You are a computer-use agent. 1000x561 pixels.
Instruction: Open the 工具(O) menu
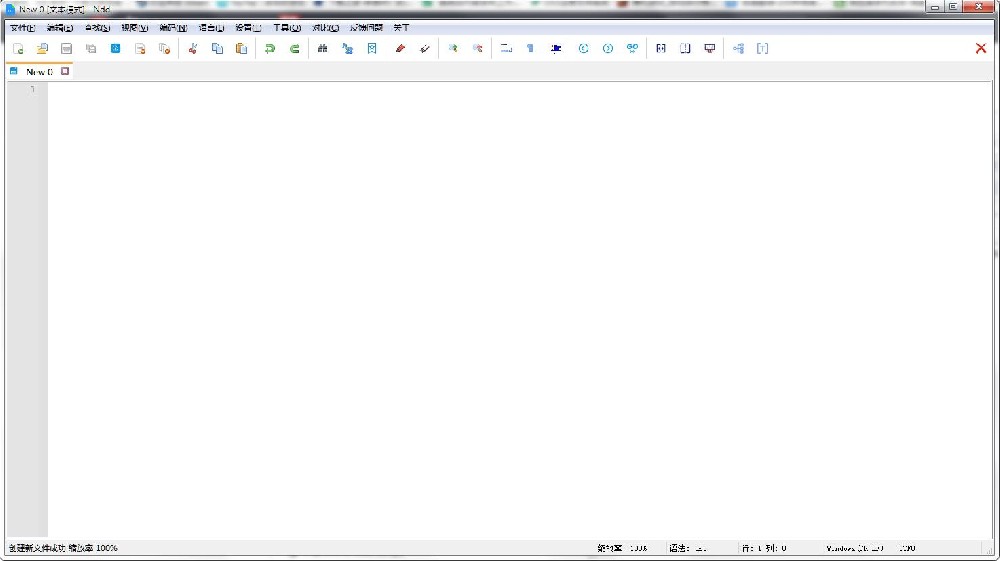(287, 27)
